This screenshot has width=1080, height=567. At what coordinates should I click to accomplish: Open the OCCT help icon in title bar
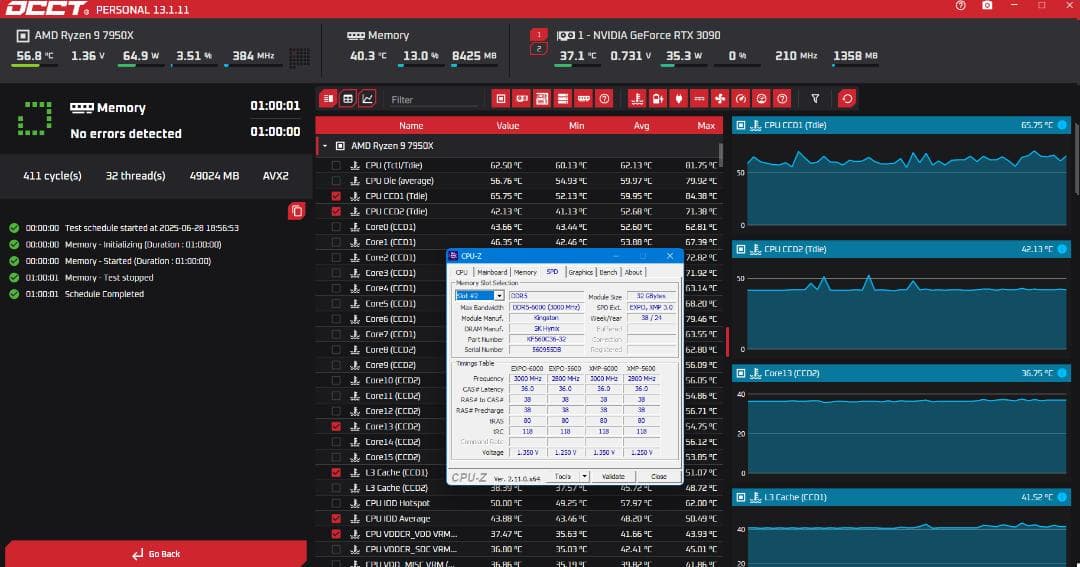pos(960,6)
